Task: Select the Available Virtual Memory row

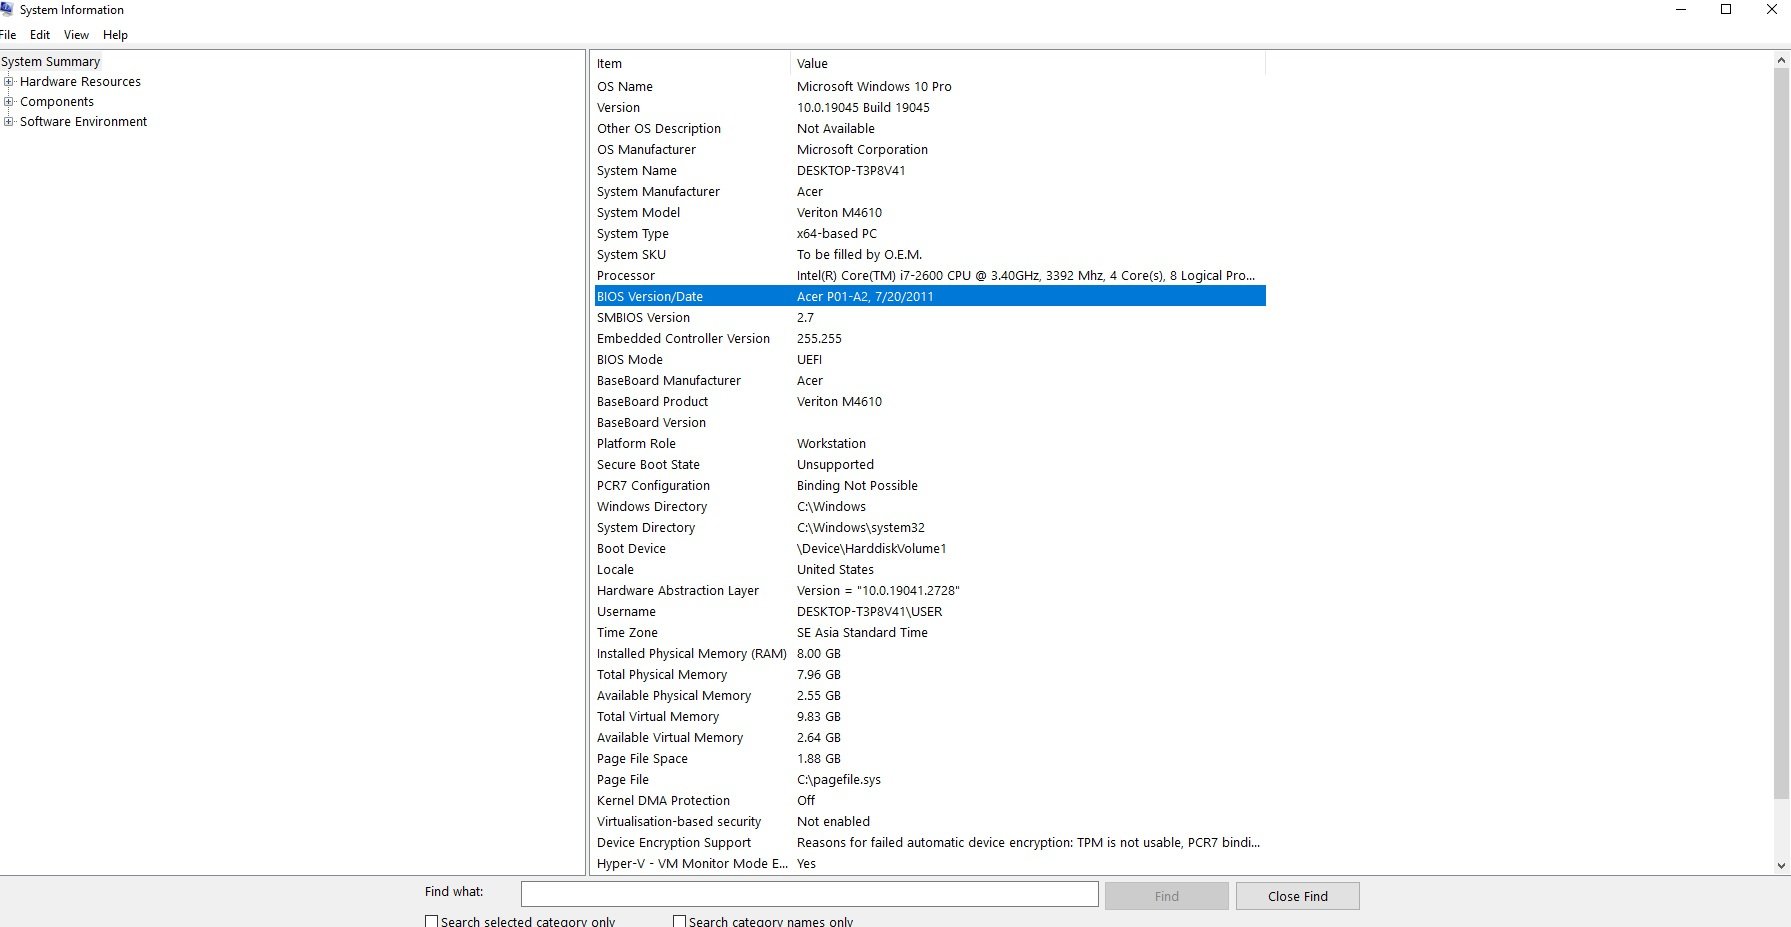Action: coord(930,738)
